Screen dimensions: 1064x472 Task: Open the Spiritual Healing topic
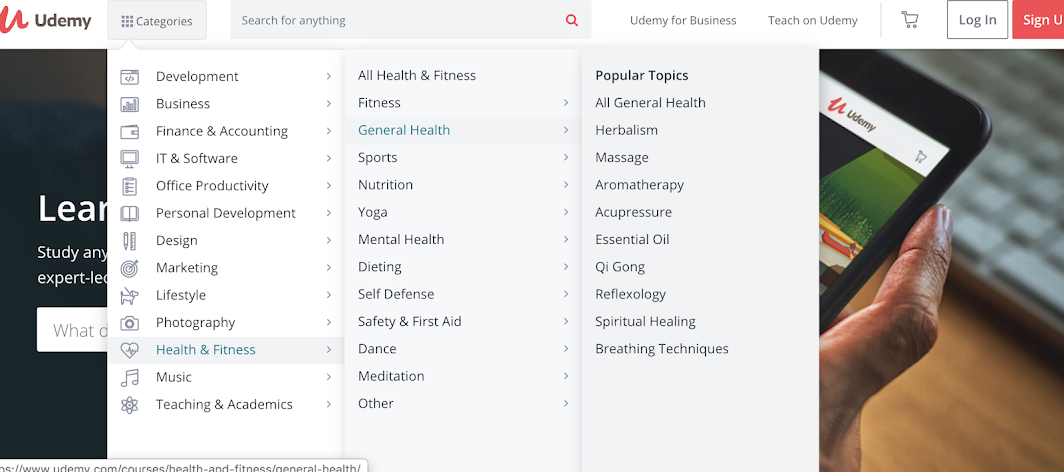[x=645, y=321]
